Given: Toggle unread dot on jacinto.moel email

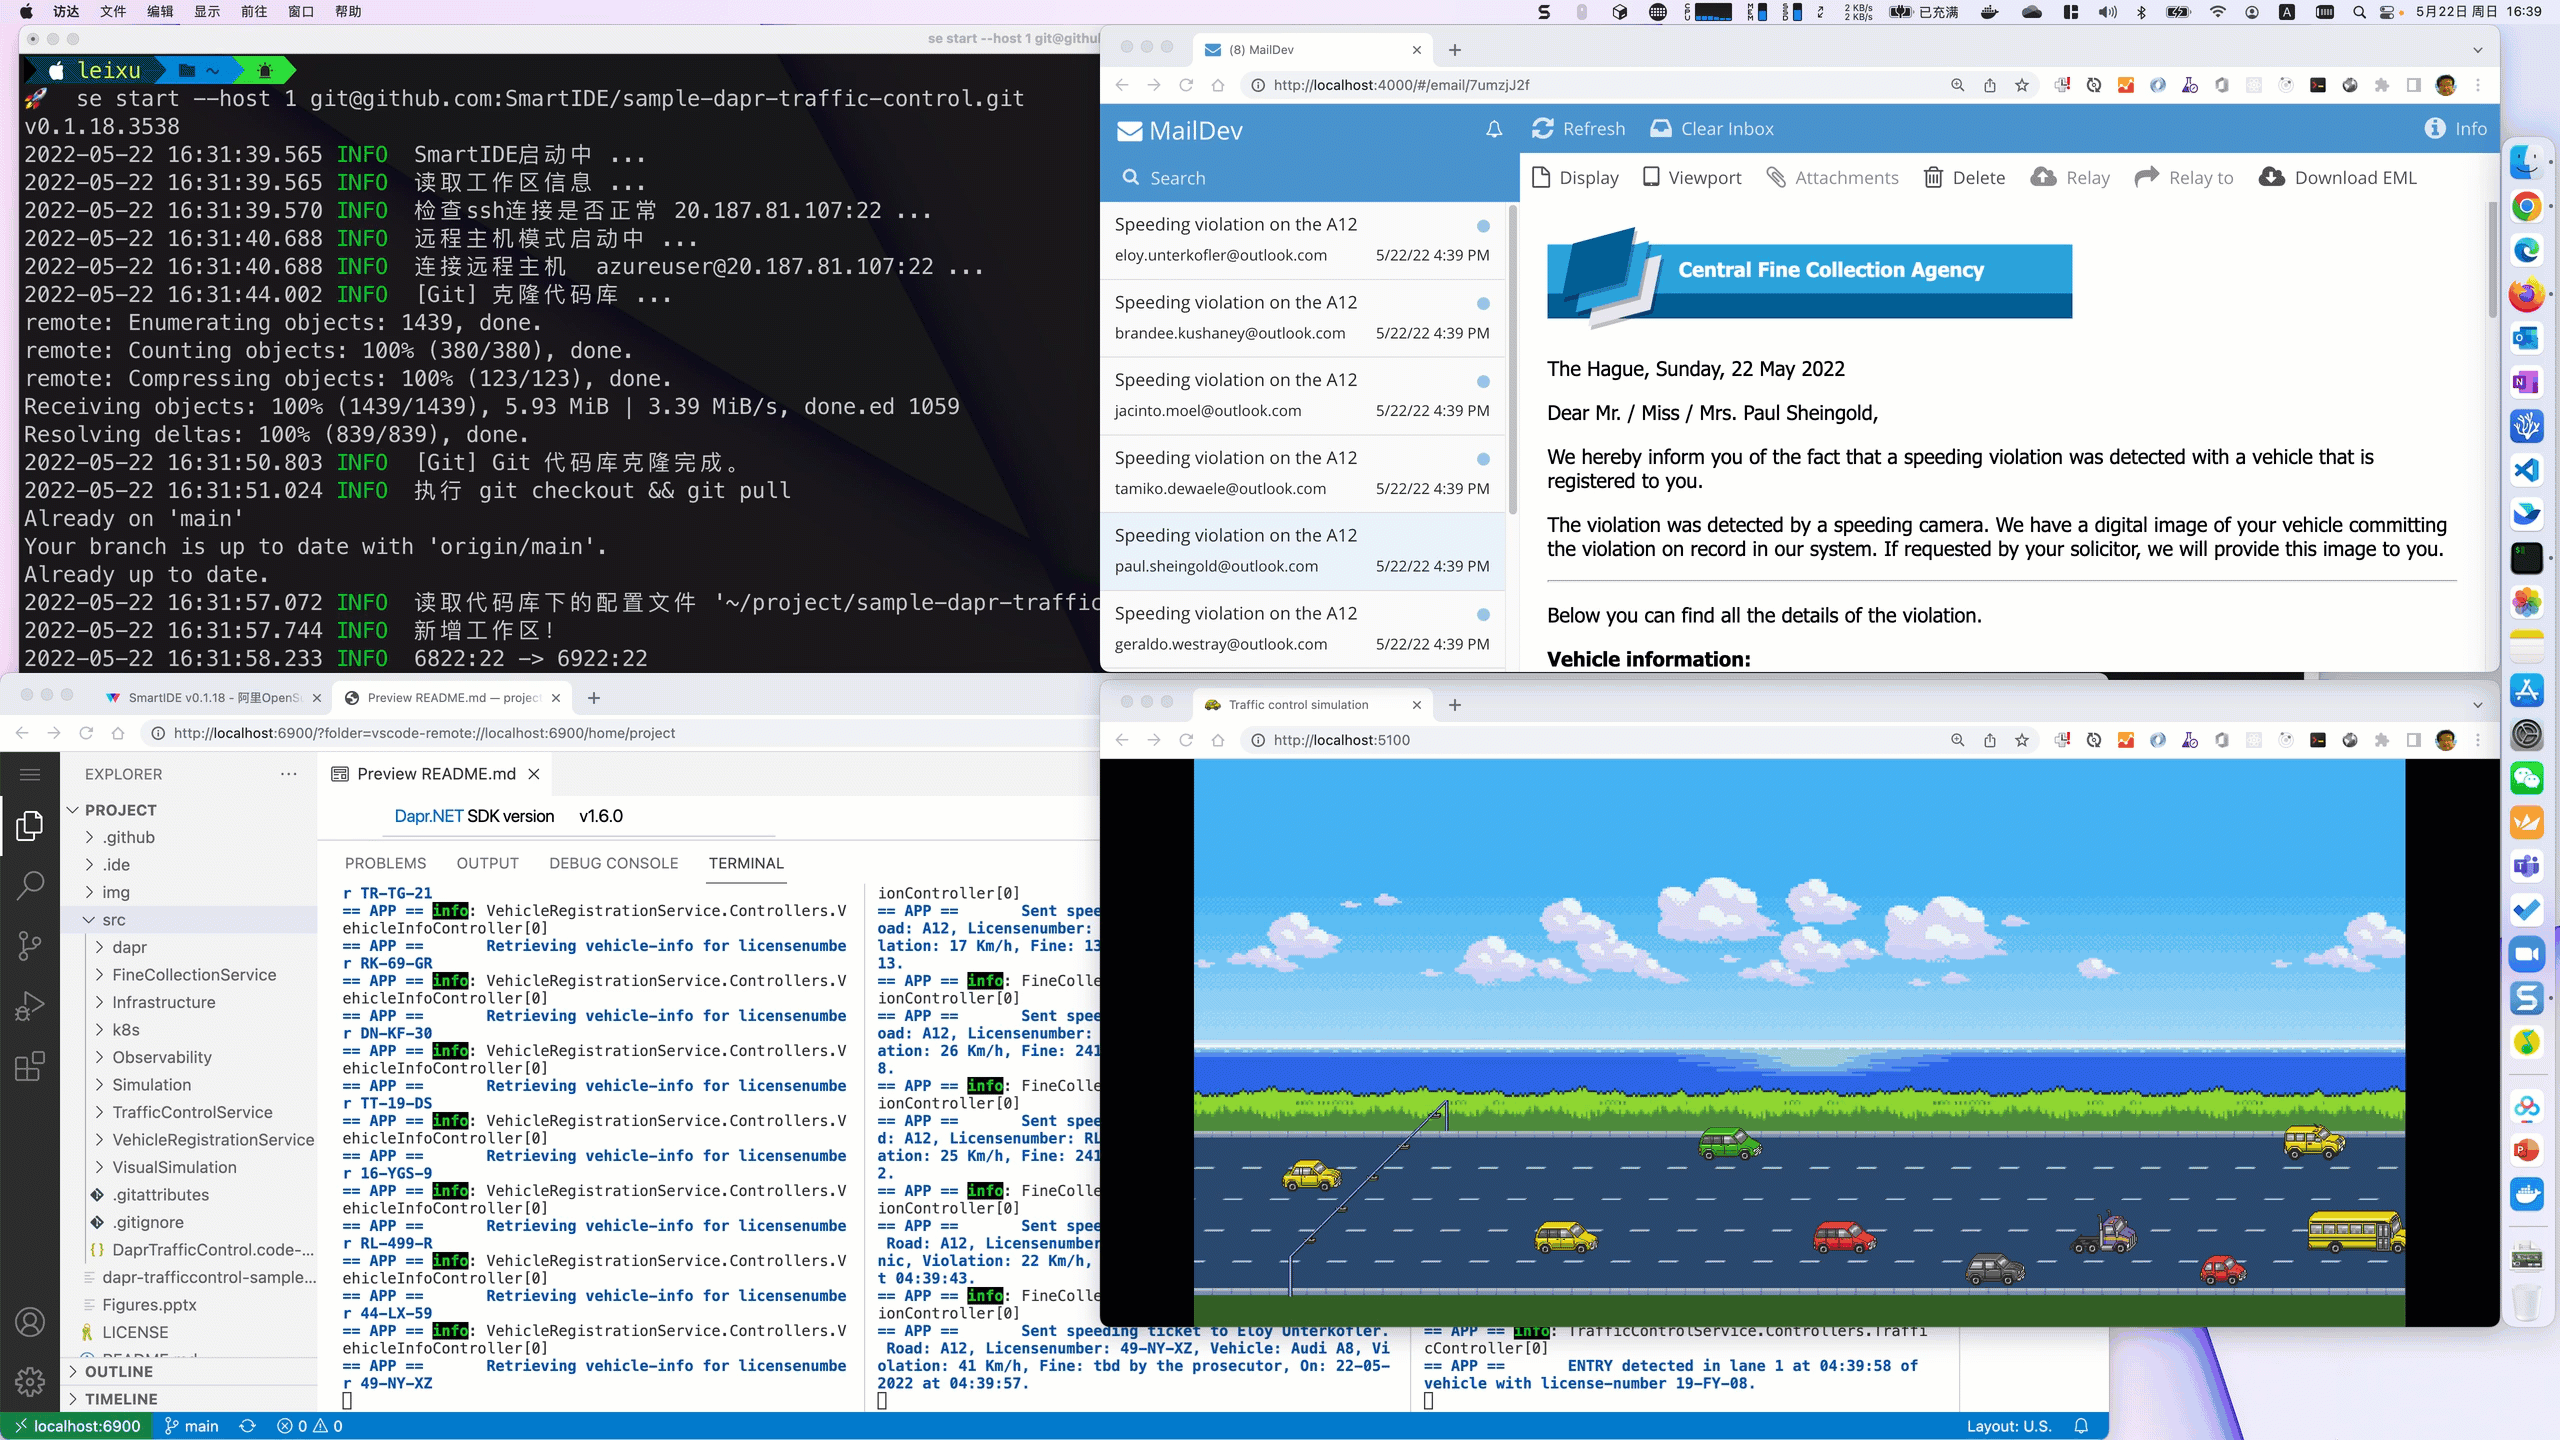Looking at the screenshot, I should [1483, 382].
